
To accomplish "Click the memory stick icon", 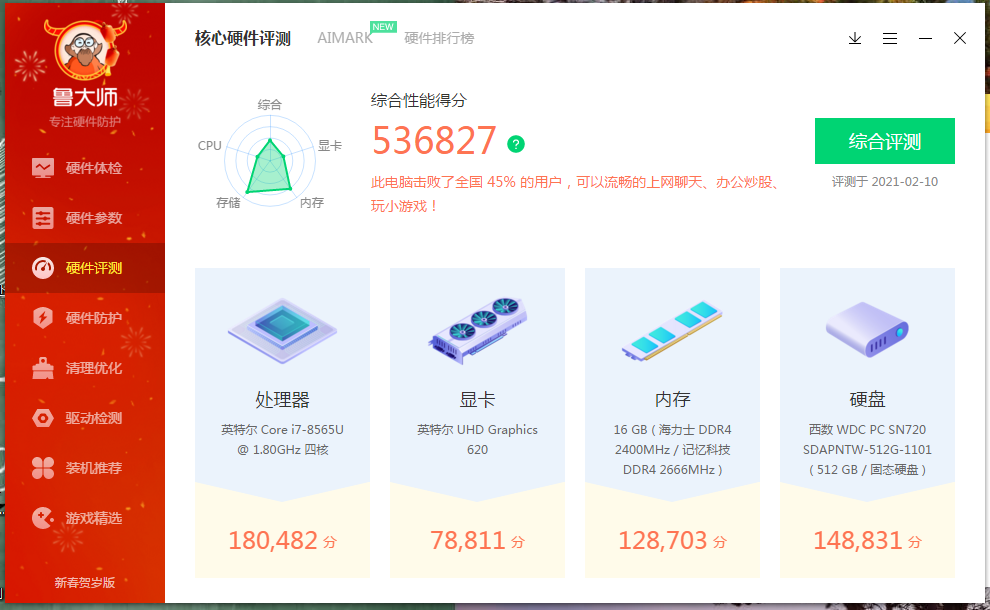I will pos(672,330).
